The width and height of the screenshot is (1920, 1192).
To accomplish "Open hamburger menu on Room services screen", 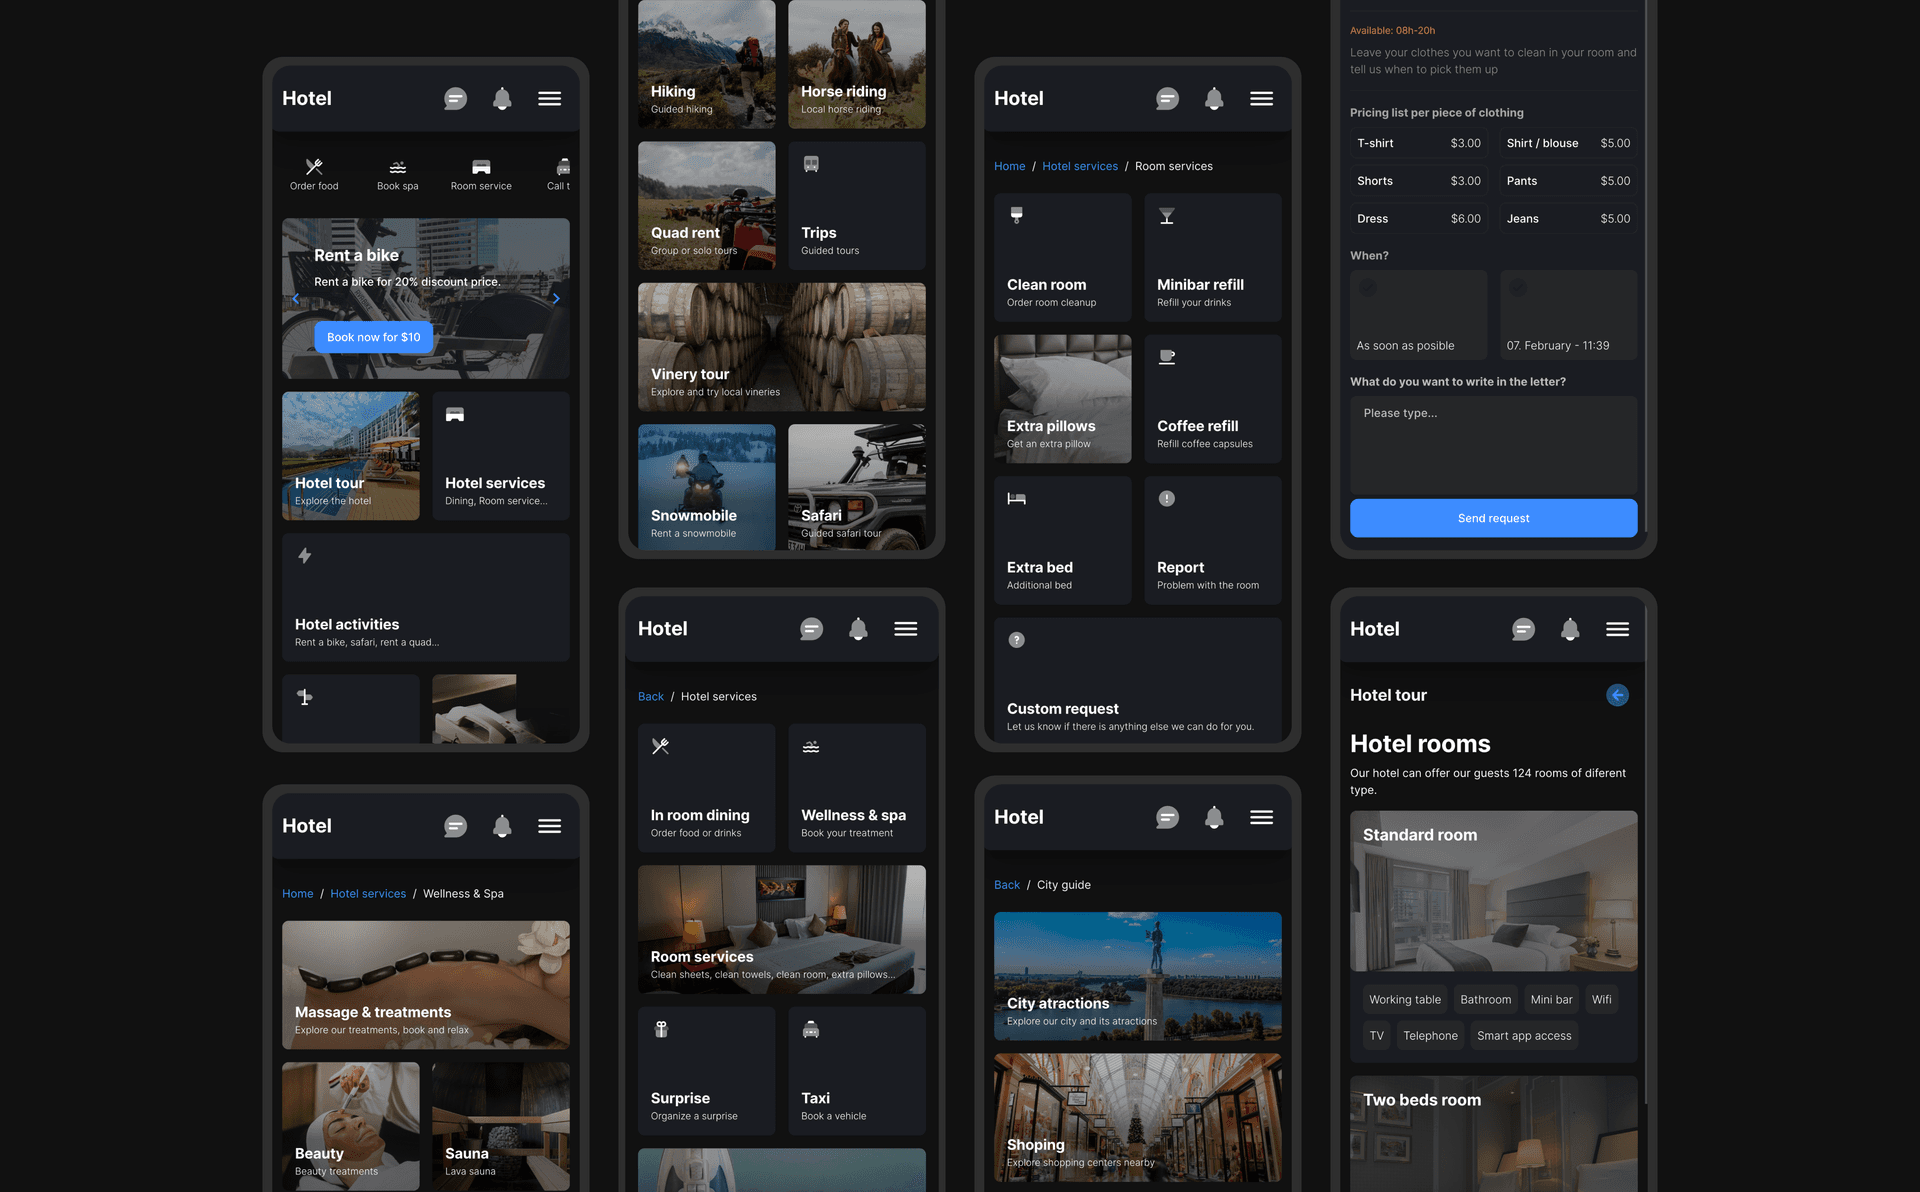I will click(x=1261, y=98).
